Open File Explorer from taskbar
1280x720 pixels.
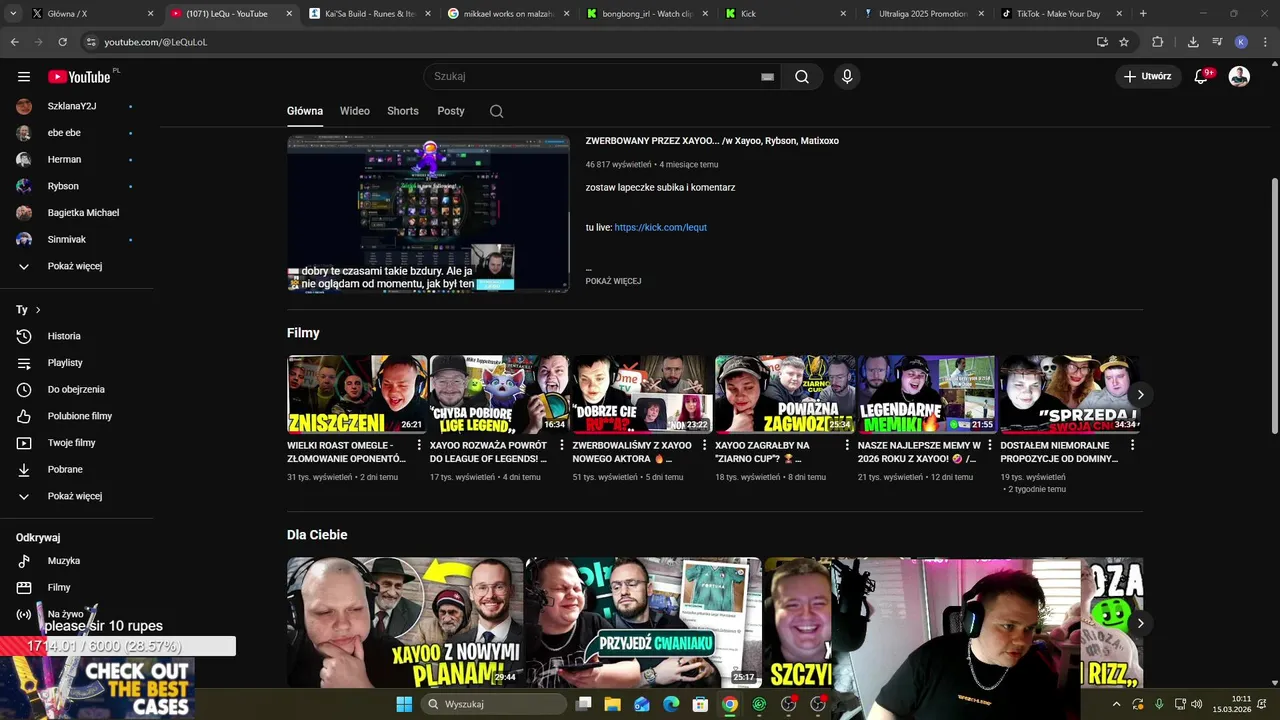(612, 704)
